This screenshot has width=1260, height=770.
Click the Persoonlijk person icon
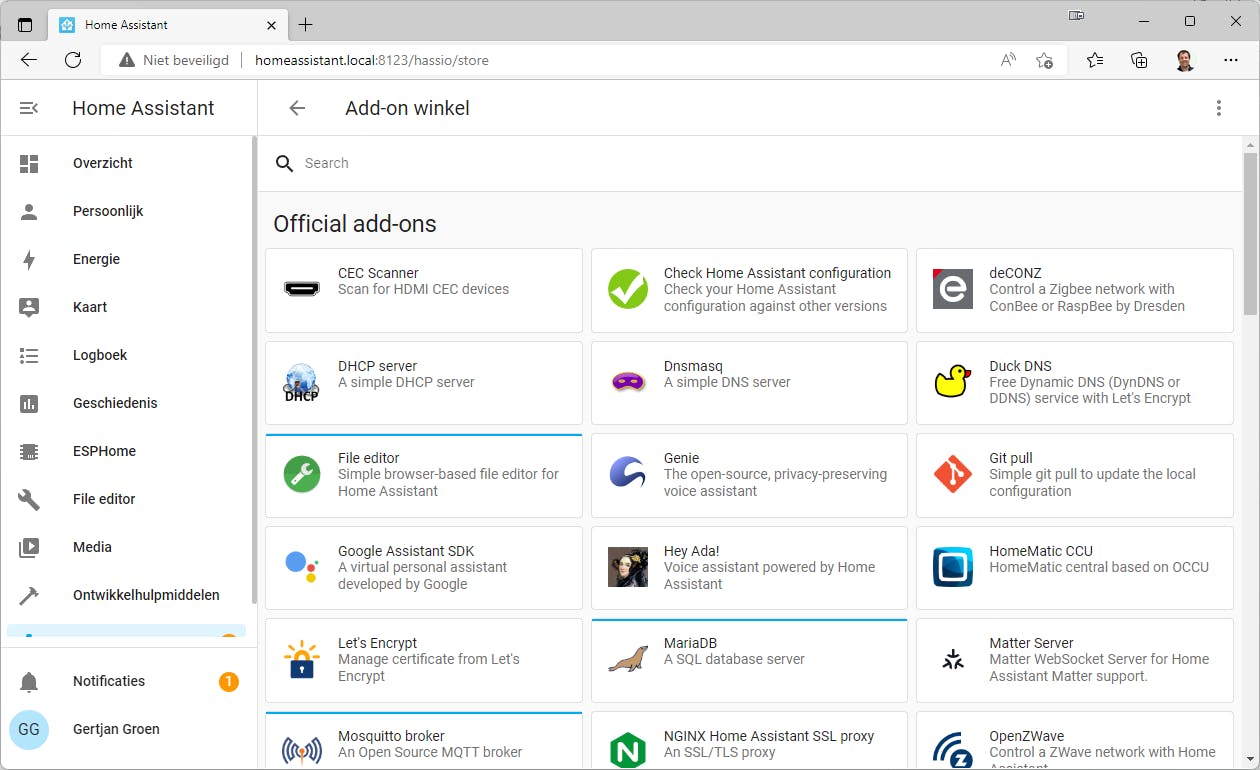[29, 211]
